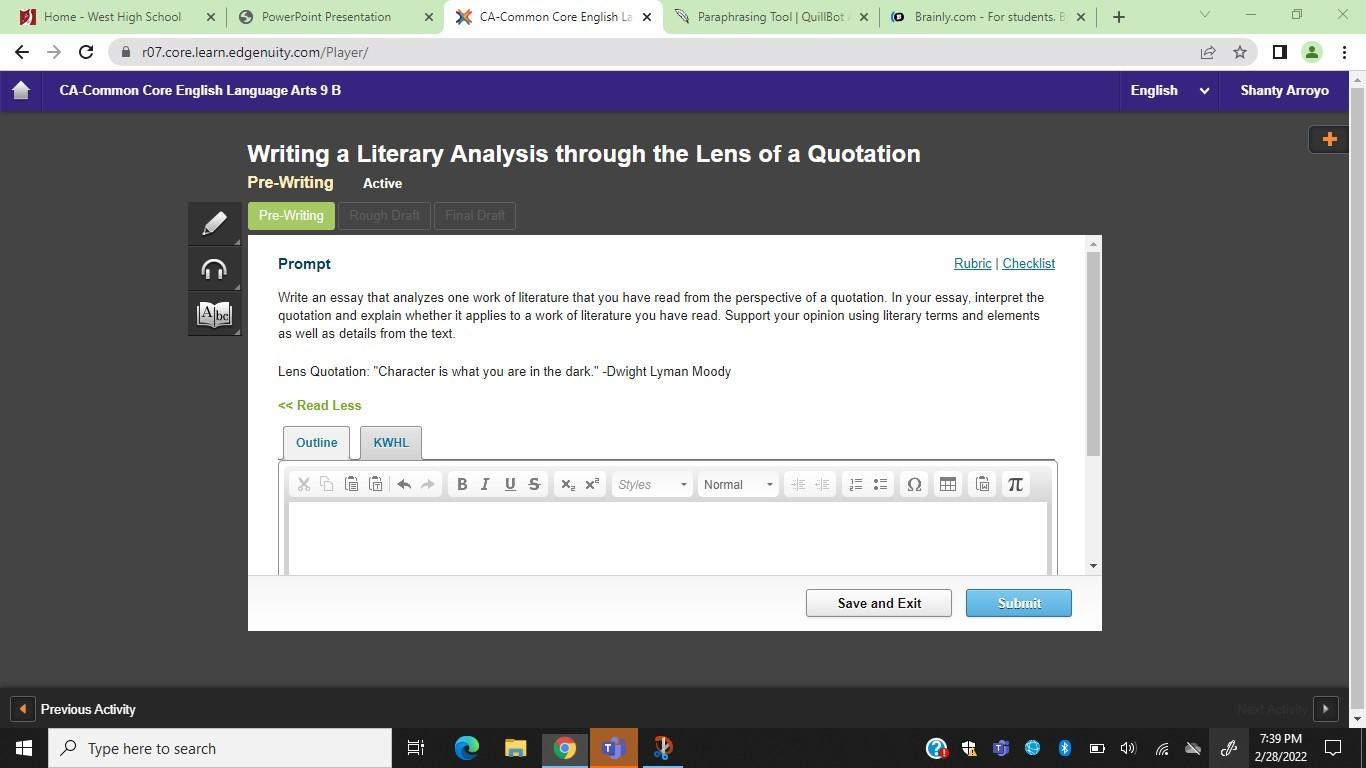Switch to the QuillBot Paraphrasing Tool browser tab
Image resolution: width=1366 pixels, height=768 pixels.
(x=770, y=17)
